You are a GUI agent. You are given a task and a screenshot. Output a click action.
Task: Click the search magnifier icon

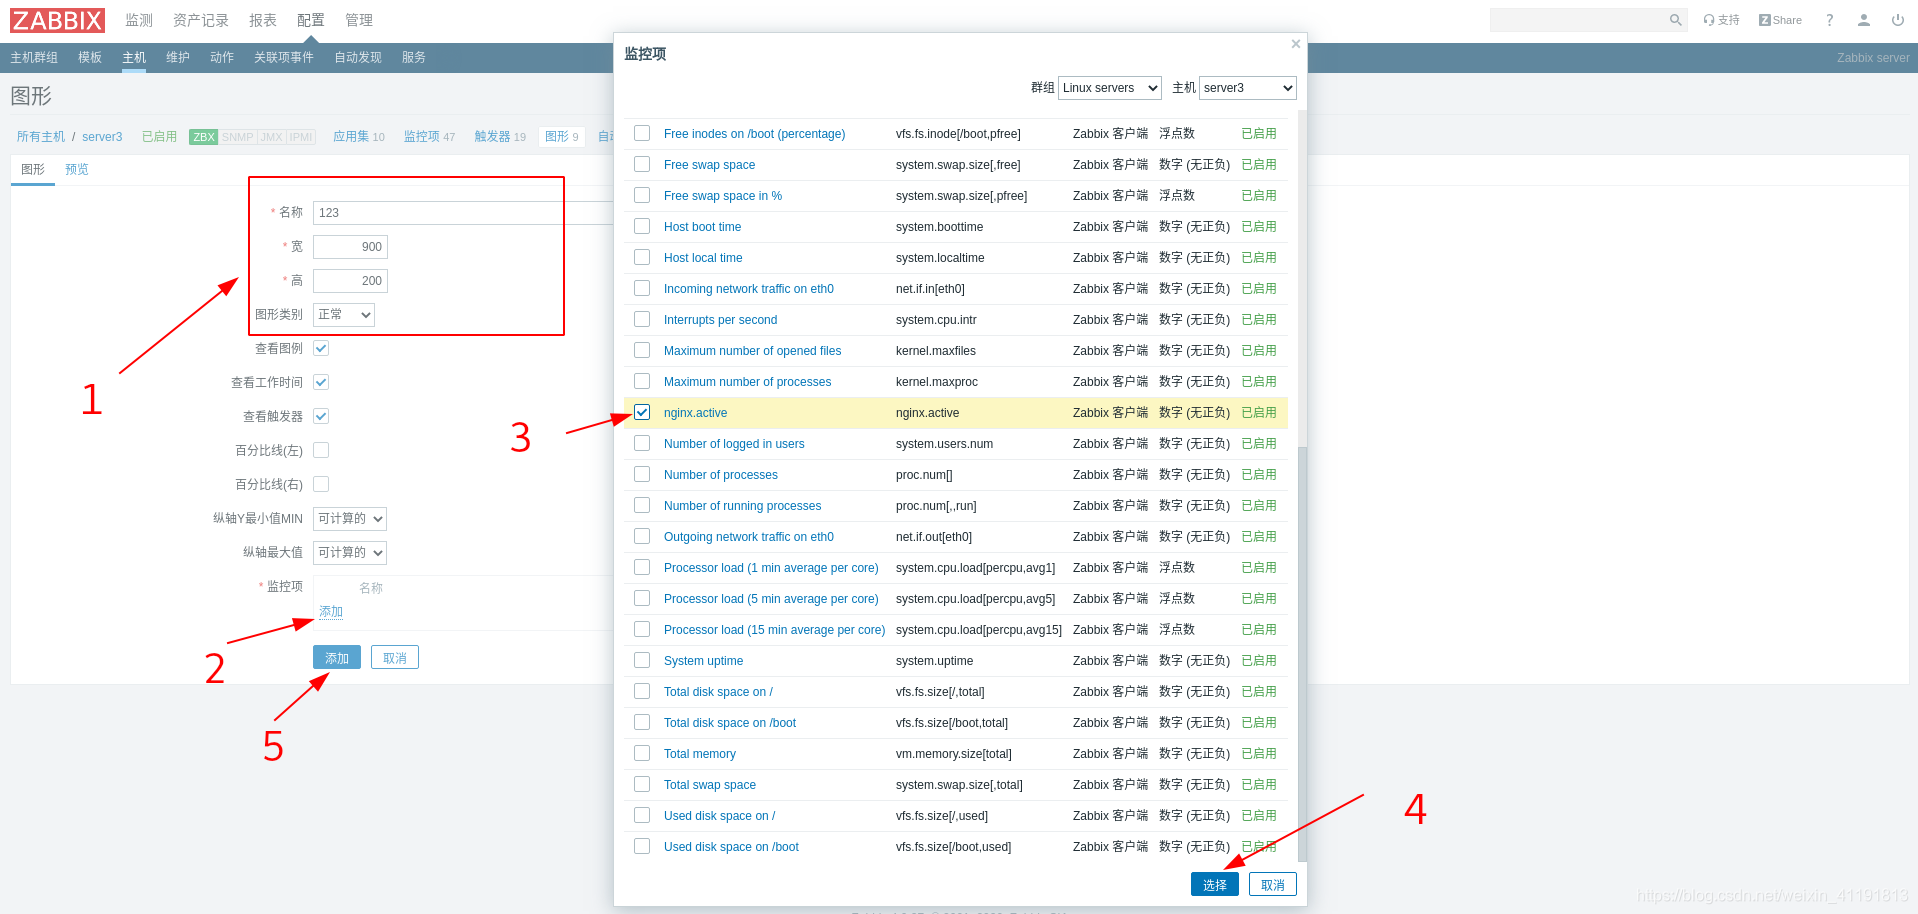(1676, 20)
